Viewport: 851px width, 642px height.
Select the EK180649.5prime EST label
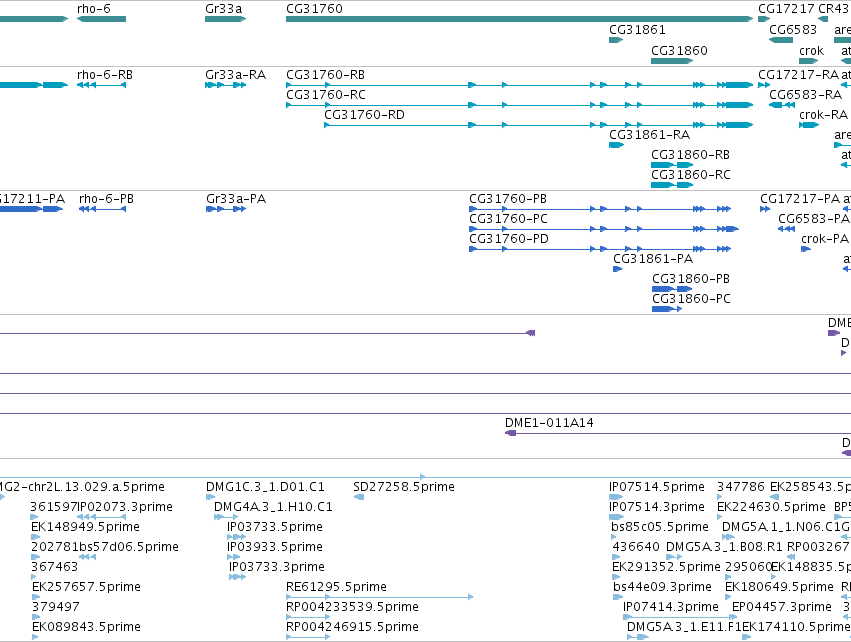coord(779,588)
